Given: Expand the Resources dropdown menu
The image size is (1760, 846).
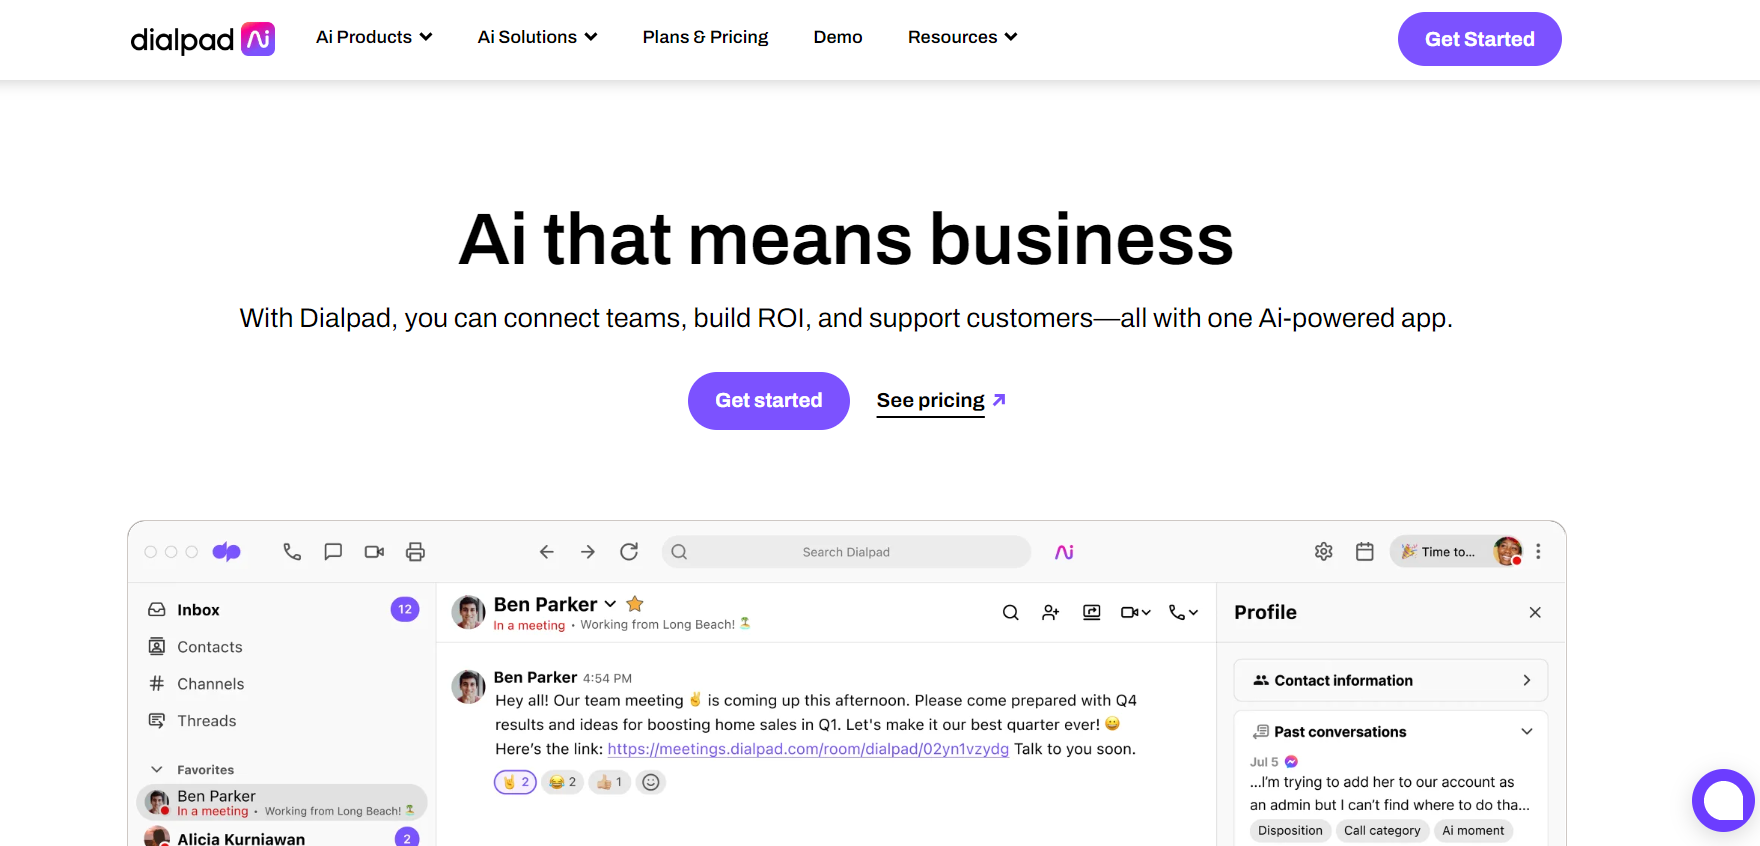Looking at the screenshot, I should [962, 37].
